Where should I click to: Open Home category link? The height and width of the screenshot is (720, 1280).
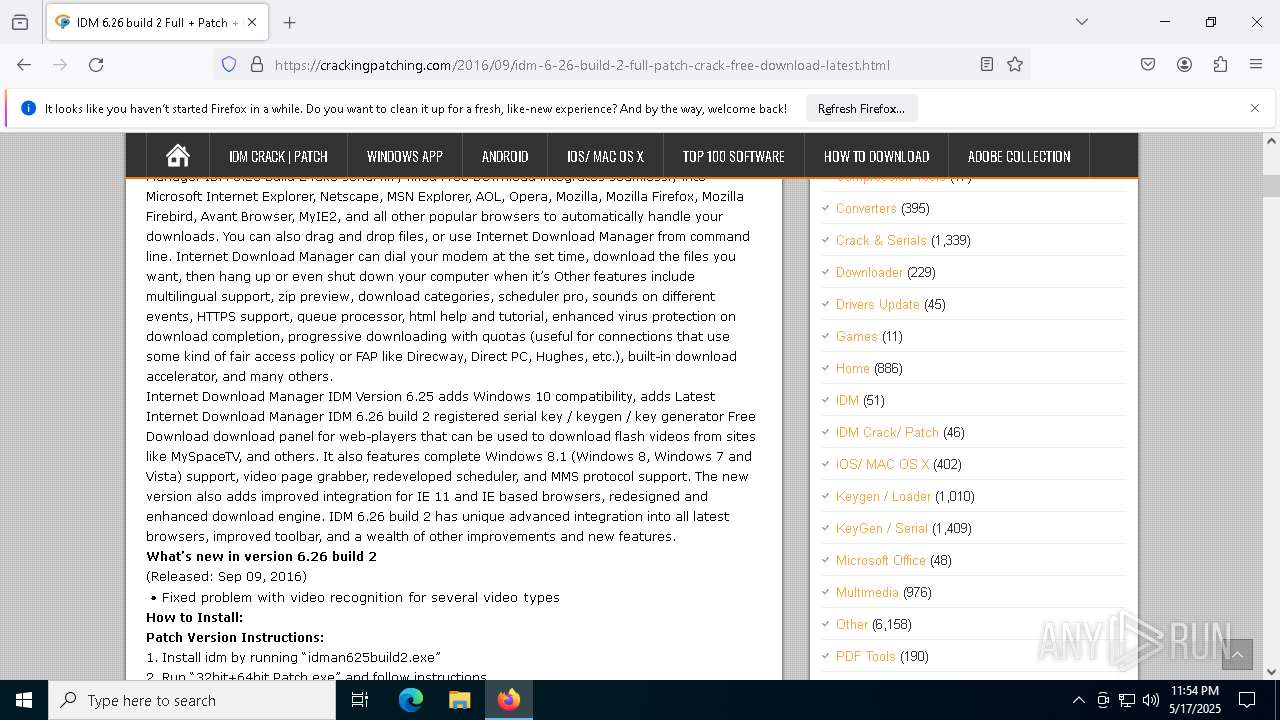click(x=853, y=368)
